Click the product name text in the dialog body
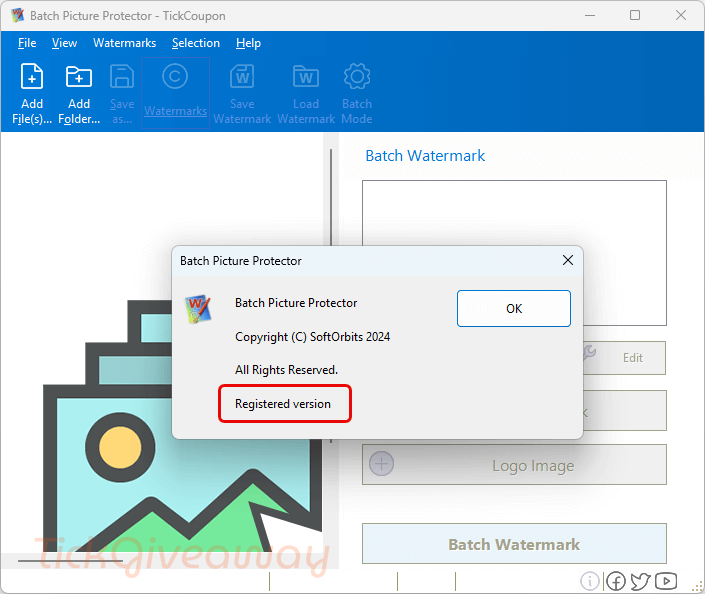 point(296,303)
